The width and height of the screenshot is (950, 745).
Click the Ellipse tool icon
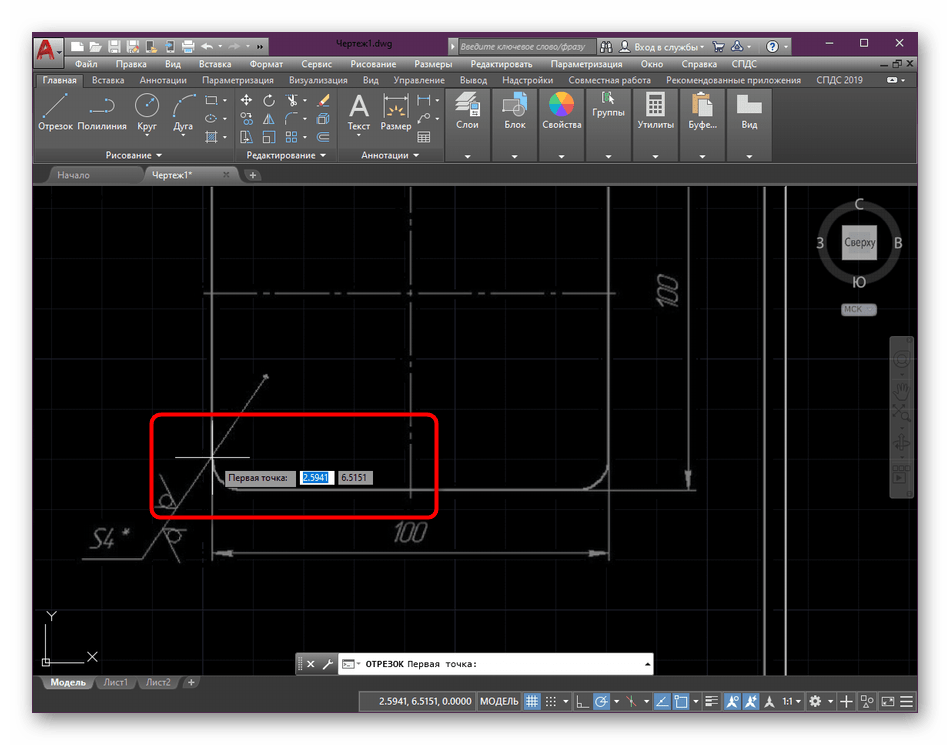(211, 119)
